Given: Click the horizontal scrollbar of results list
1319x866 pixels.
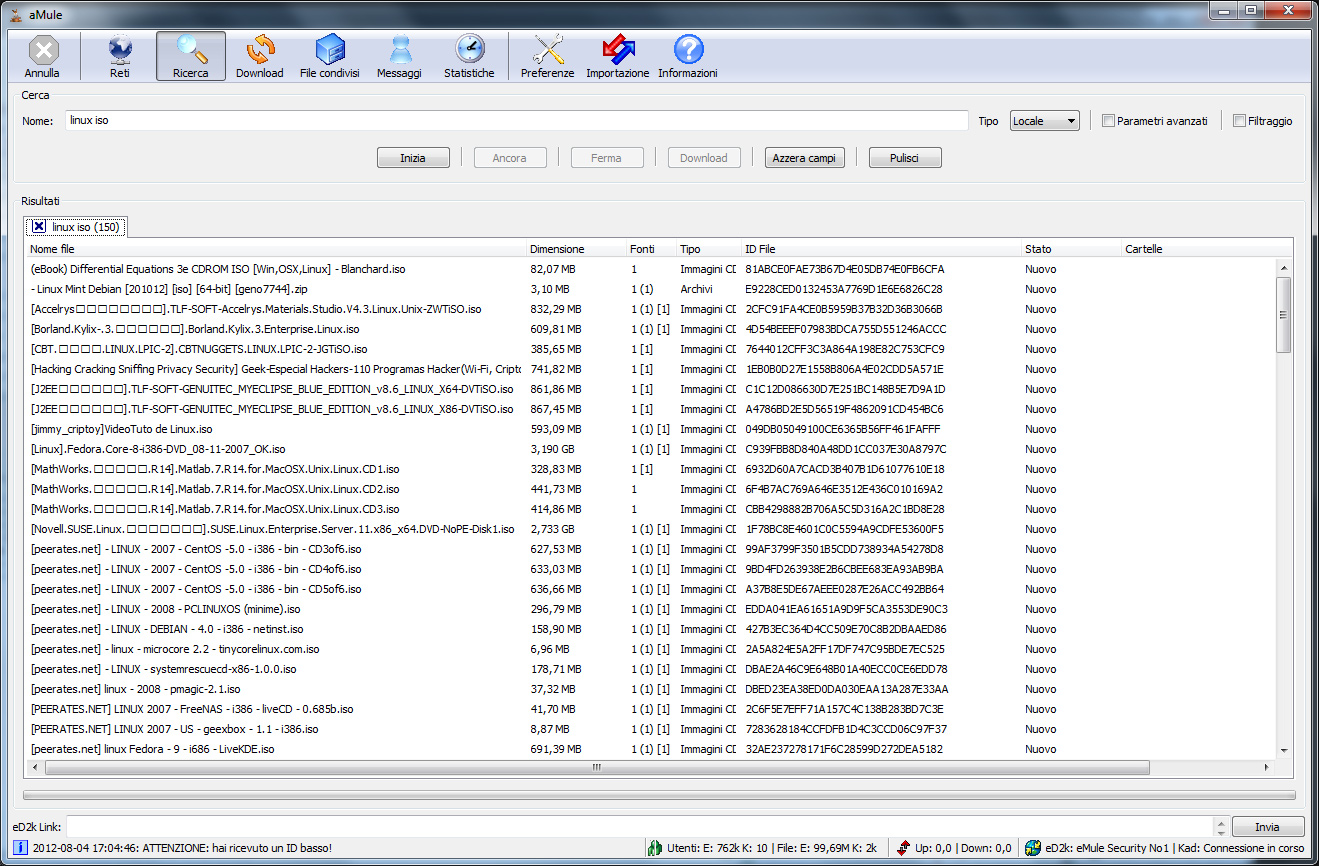Looking at the screenshot, I should 596,767.
